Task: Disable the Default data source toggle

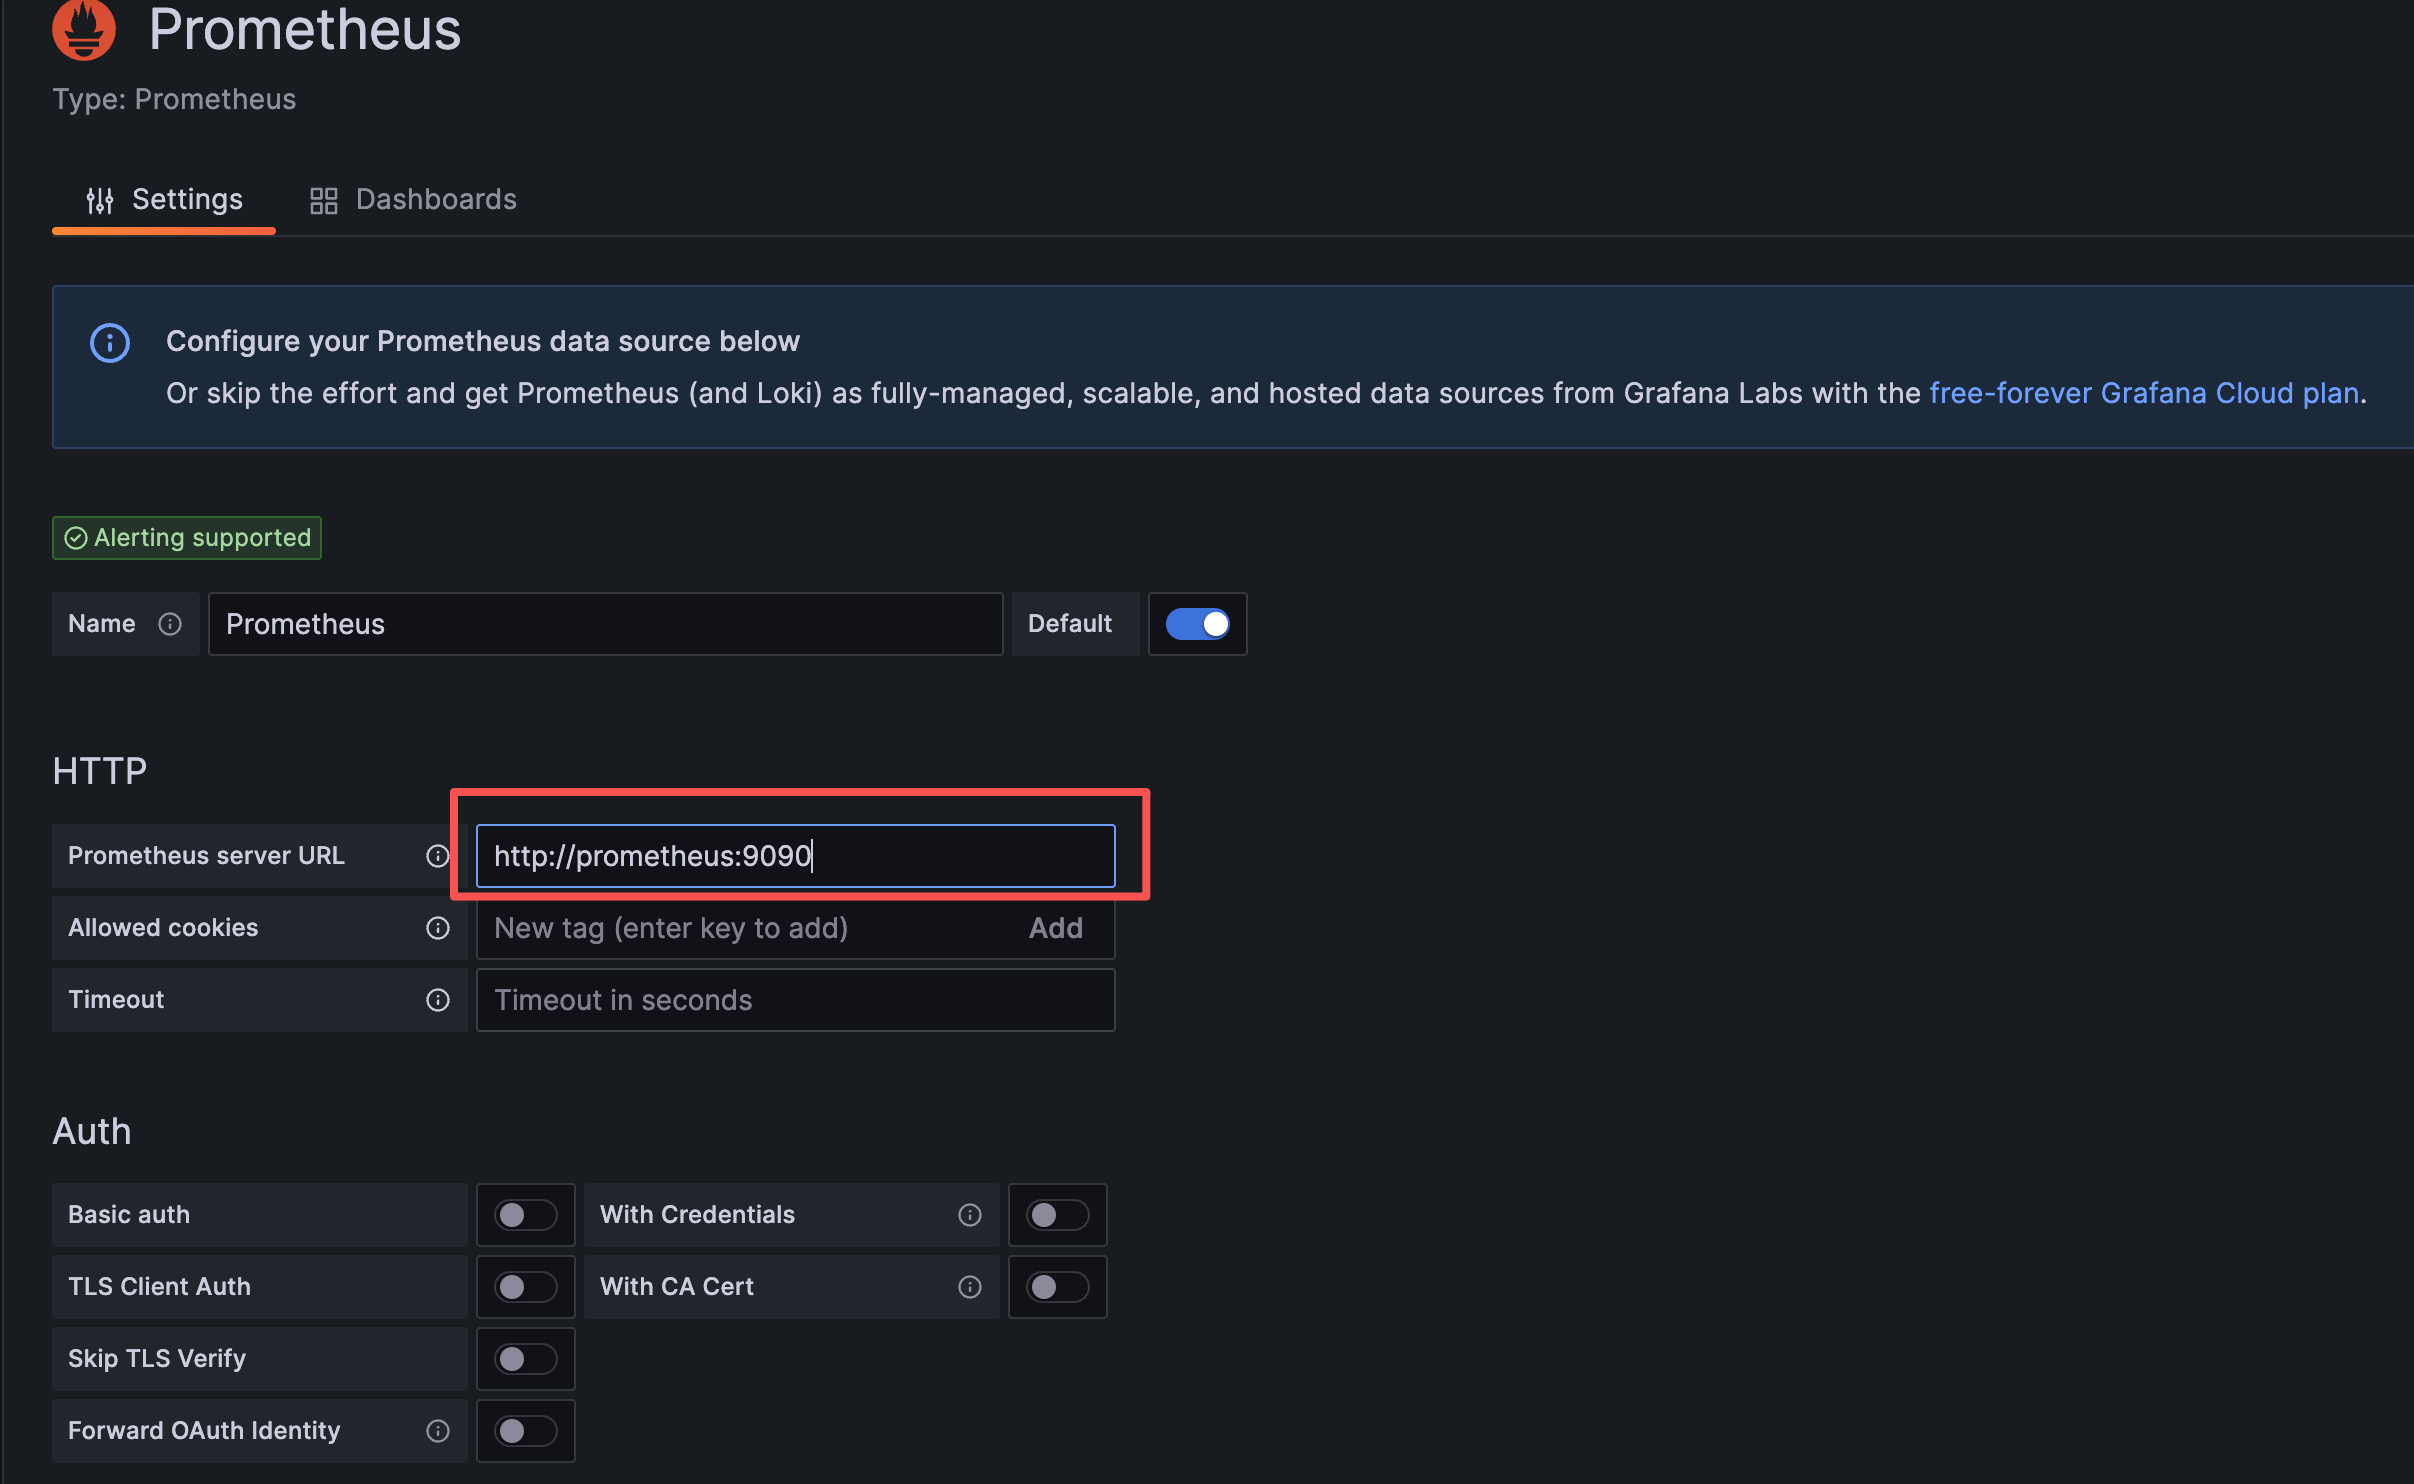Action: (1197, 624)
